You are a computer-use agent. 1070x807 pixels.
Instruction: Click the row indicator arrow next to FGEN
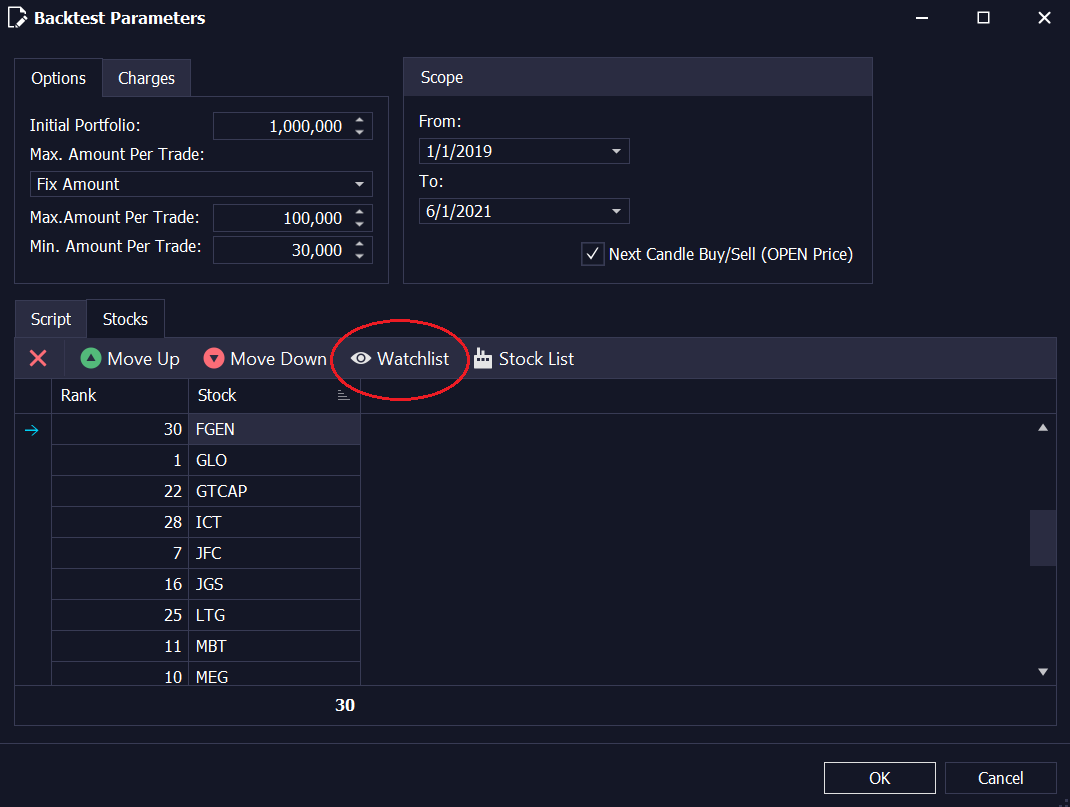(x=33, y=429)
